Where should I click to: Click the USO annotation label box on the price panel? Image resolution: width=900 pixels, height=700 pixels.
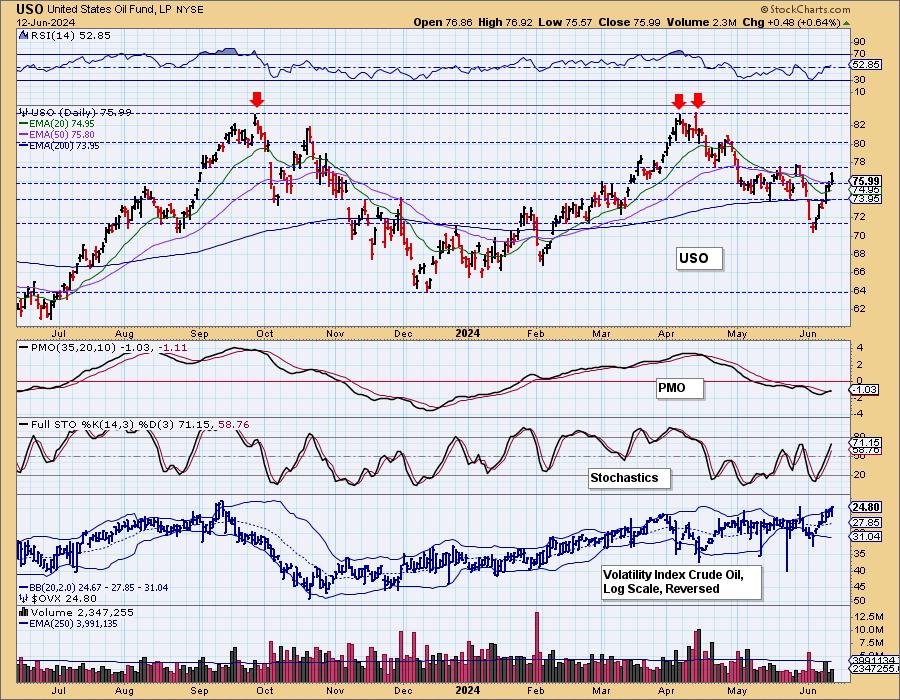point(699,258)
